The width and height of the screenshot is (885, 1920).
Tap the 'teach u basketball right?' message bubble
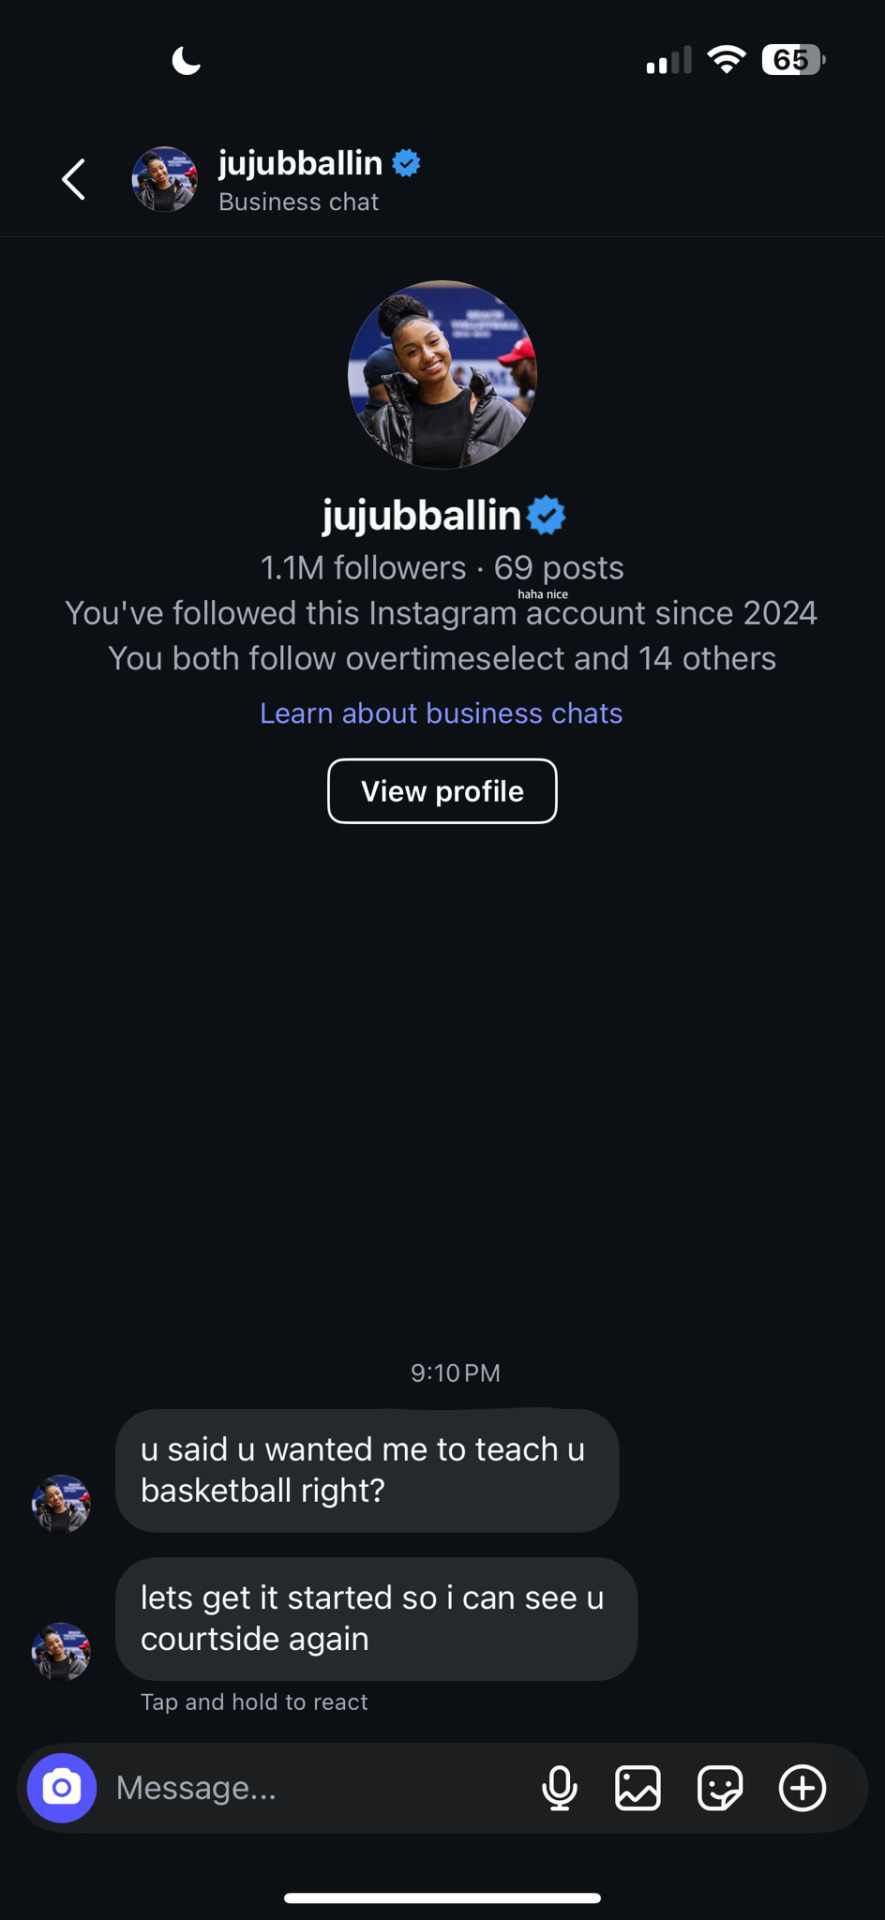[x=367, y=1470]
